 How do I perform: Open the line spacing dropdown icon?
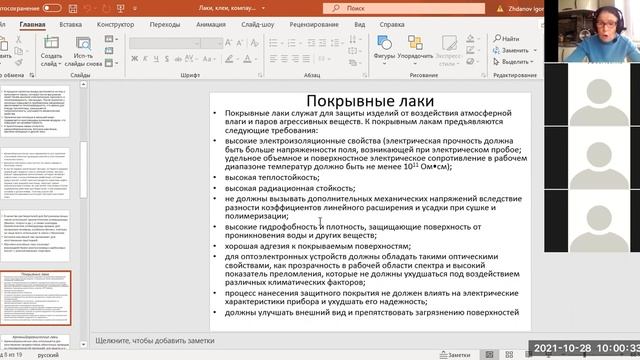(x=337, y=43)
